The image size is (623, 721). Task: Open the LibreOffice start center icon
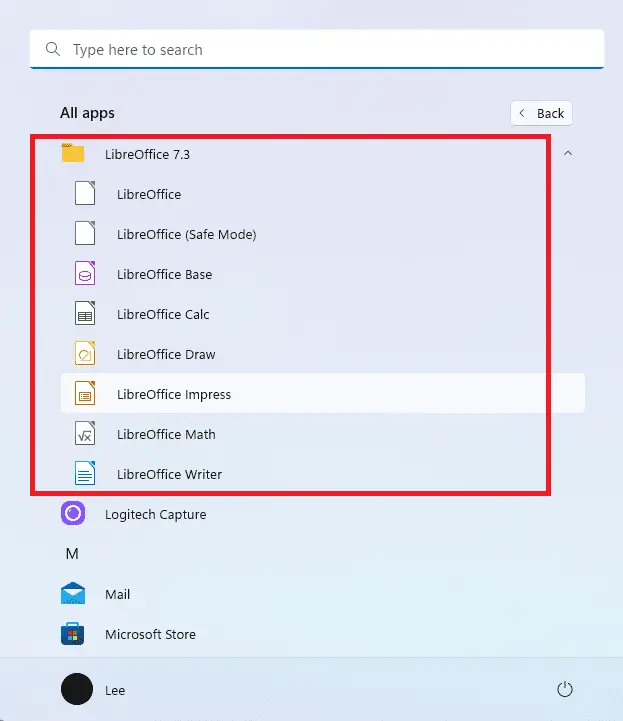coord(85,193)
